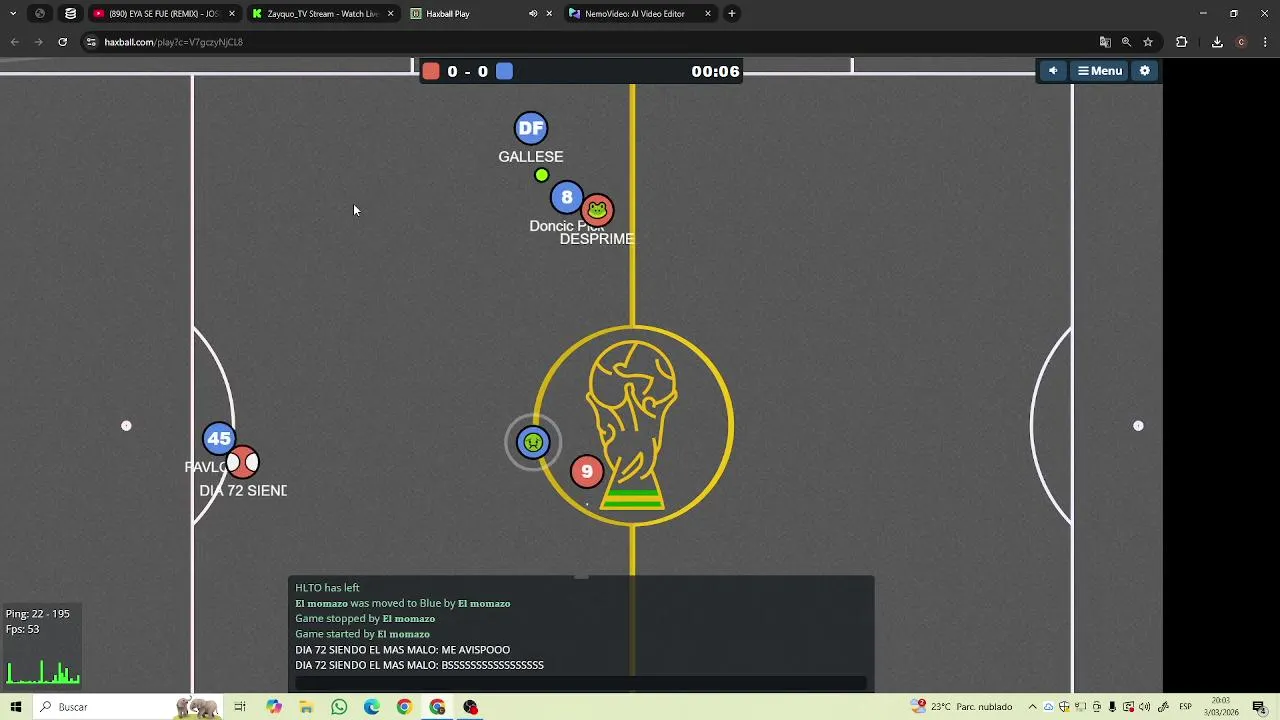The height and width of the screenshot is (720, 1280).
Task: Click the red frog avatar player disc
Action: (x=597, y=210)
